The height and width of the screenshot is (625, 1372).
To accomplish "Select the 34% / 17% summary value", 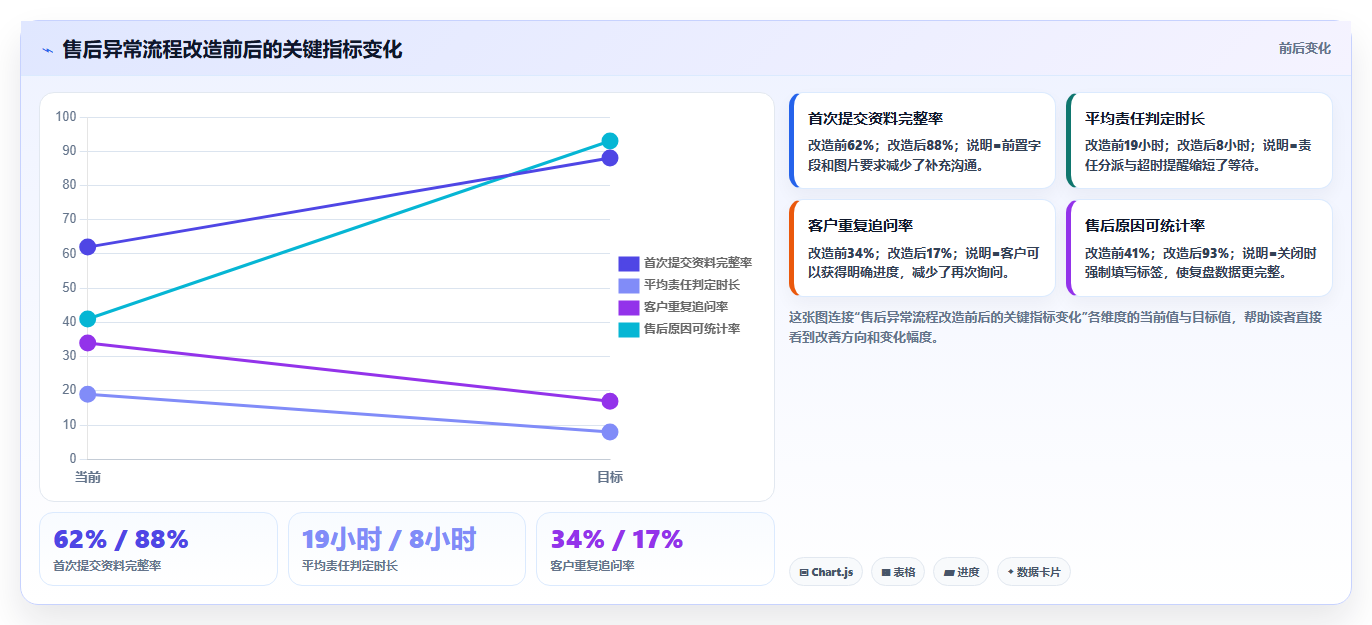I will click(617, 540).
